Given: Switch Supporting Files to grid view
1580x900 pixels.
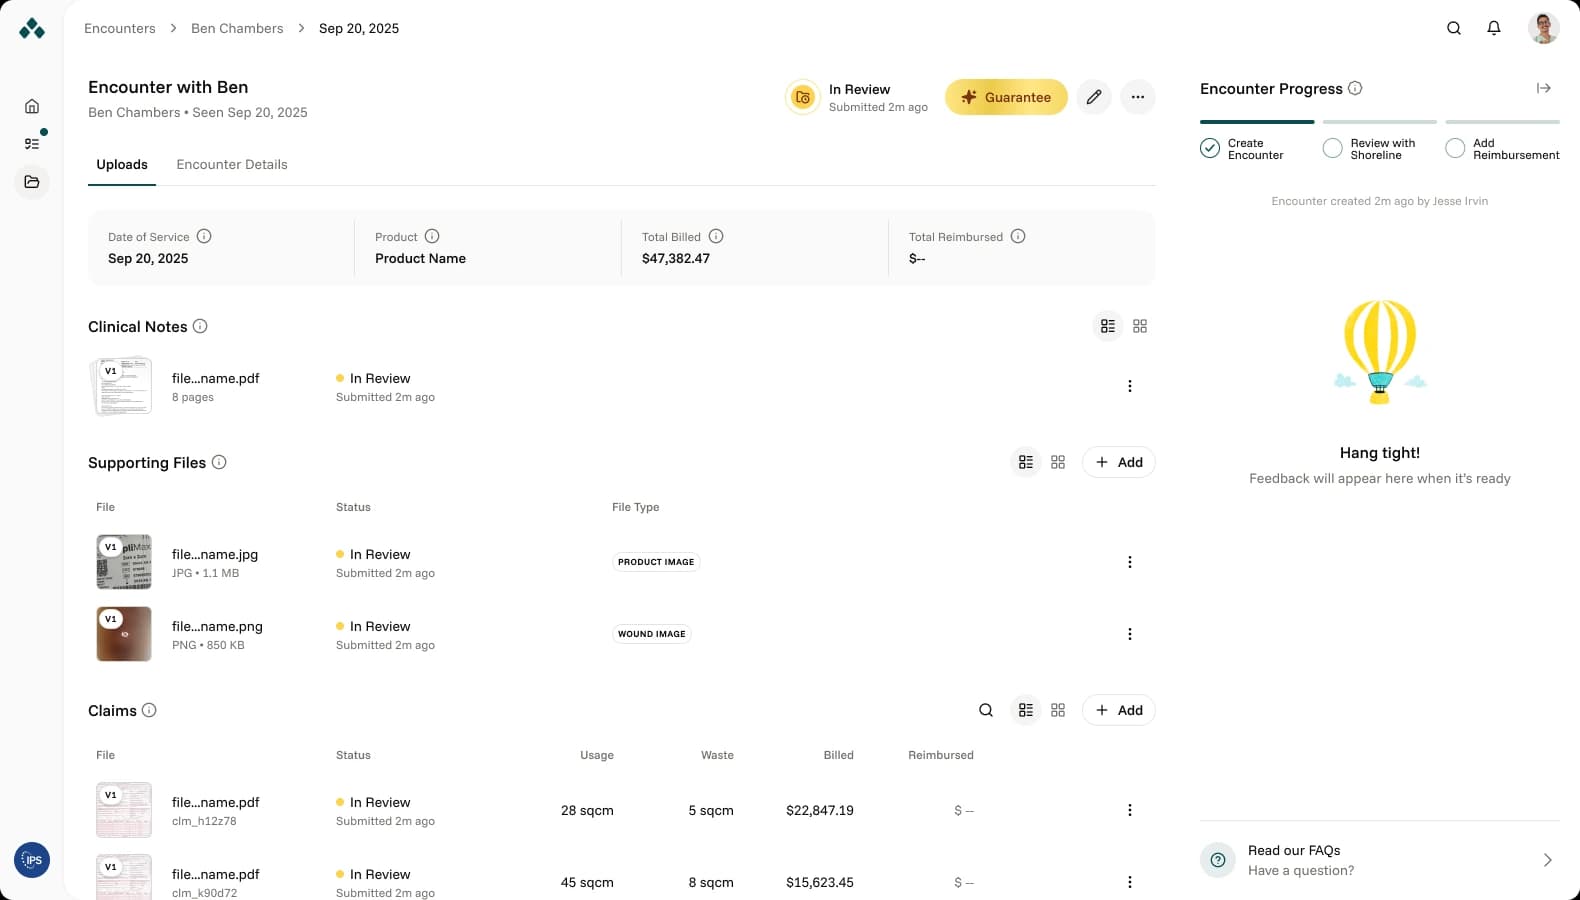Looking at the screenshot, I should pyautogui.click(x=1058, y=462).
